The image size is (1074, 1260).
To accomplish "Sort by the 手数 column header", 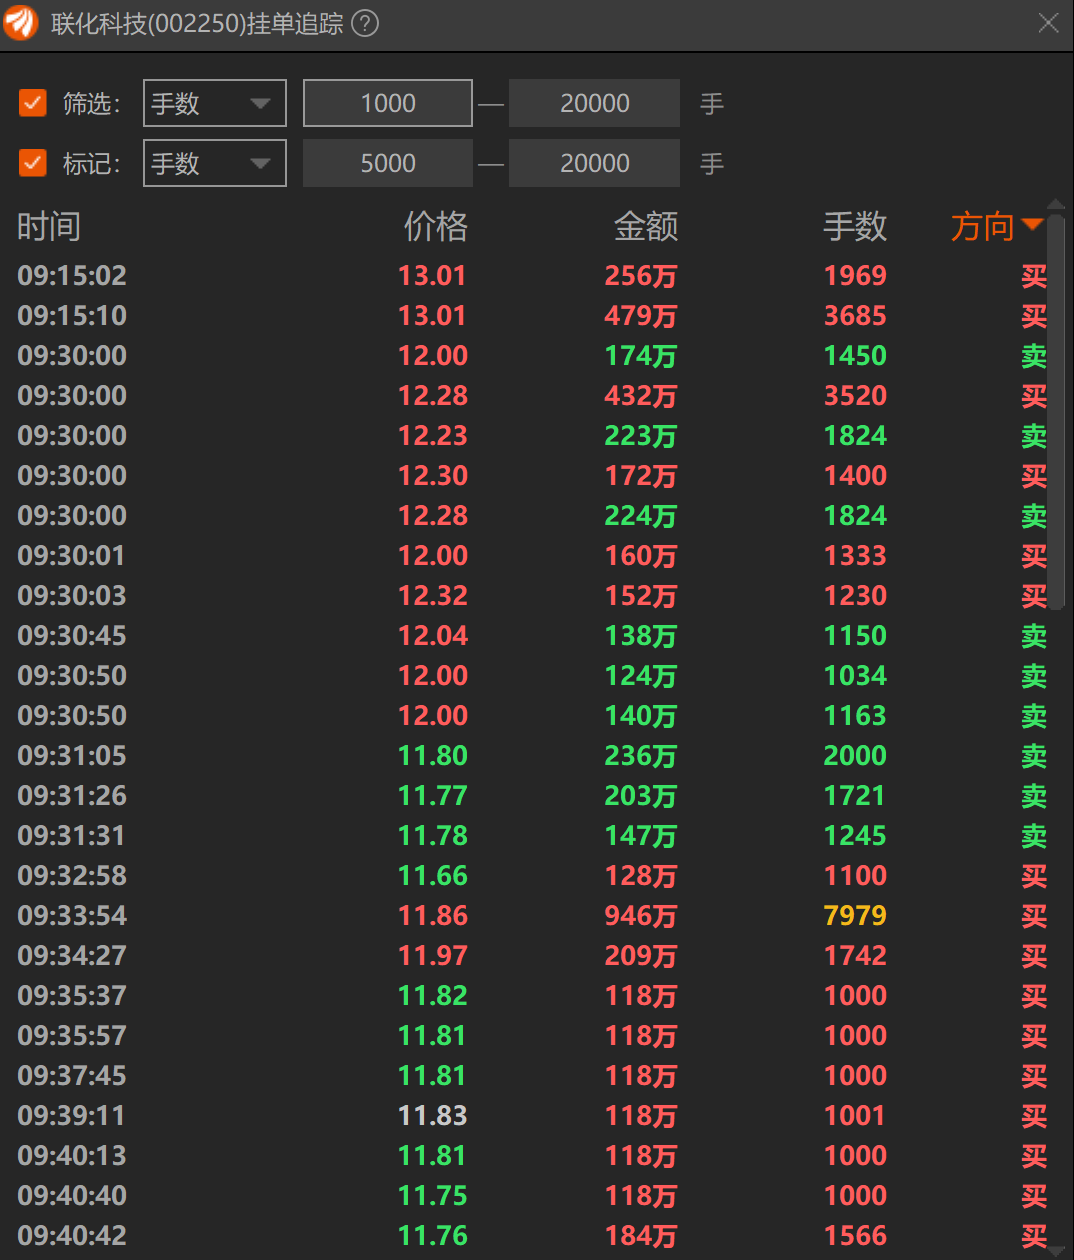I will pyautogui.click(x=855, y=226).
